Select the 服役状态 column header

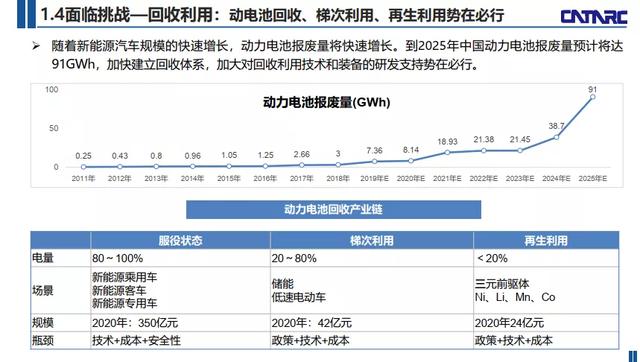[x=180, y=240]
